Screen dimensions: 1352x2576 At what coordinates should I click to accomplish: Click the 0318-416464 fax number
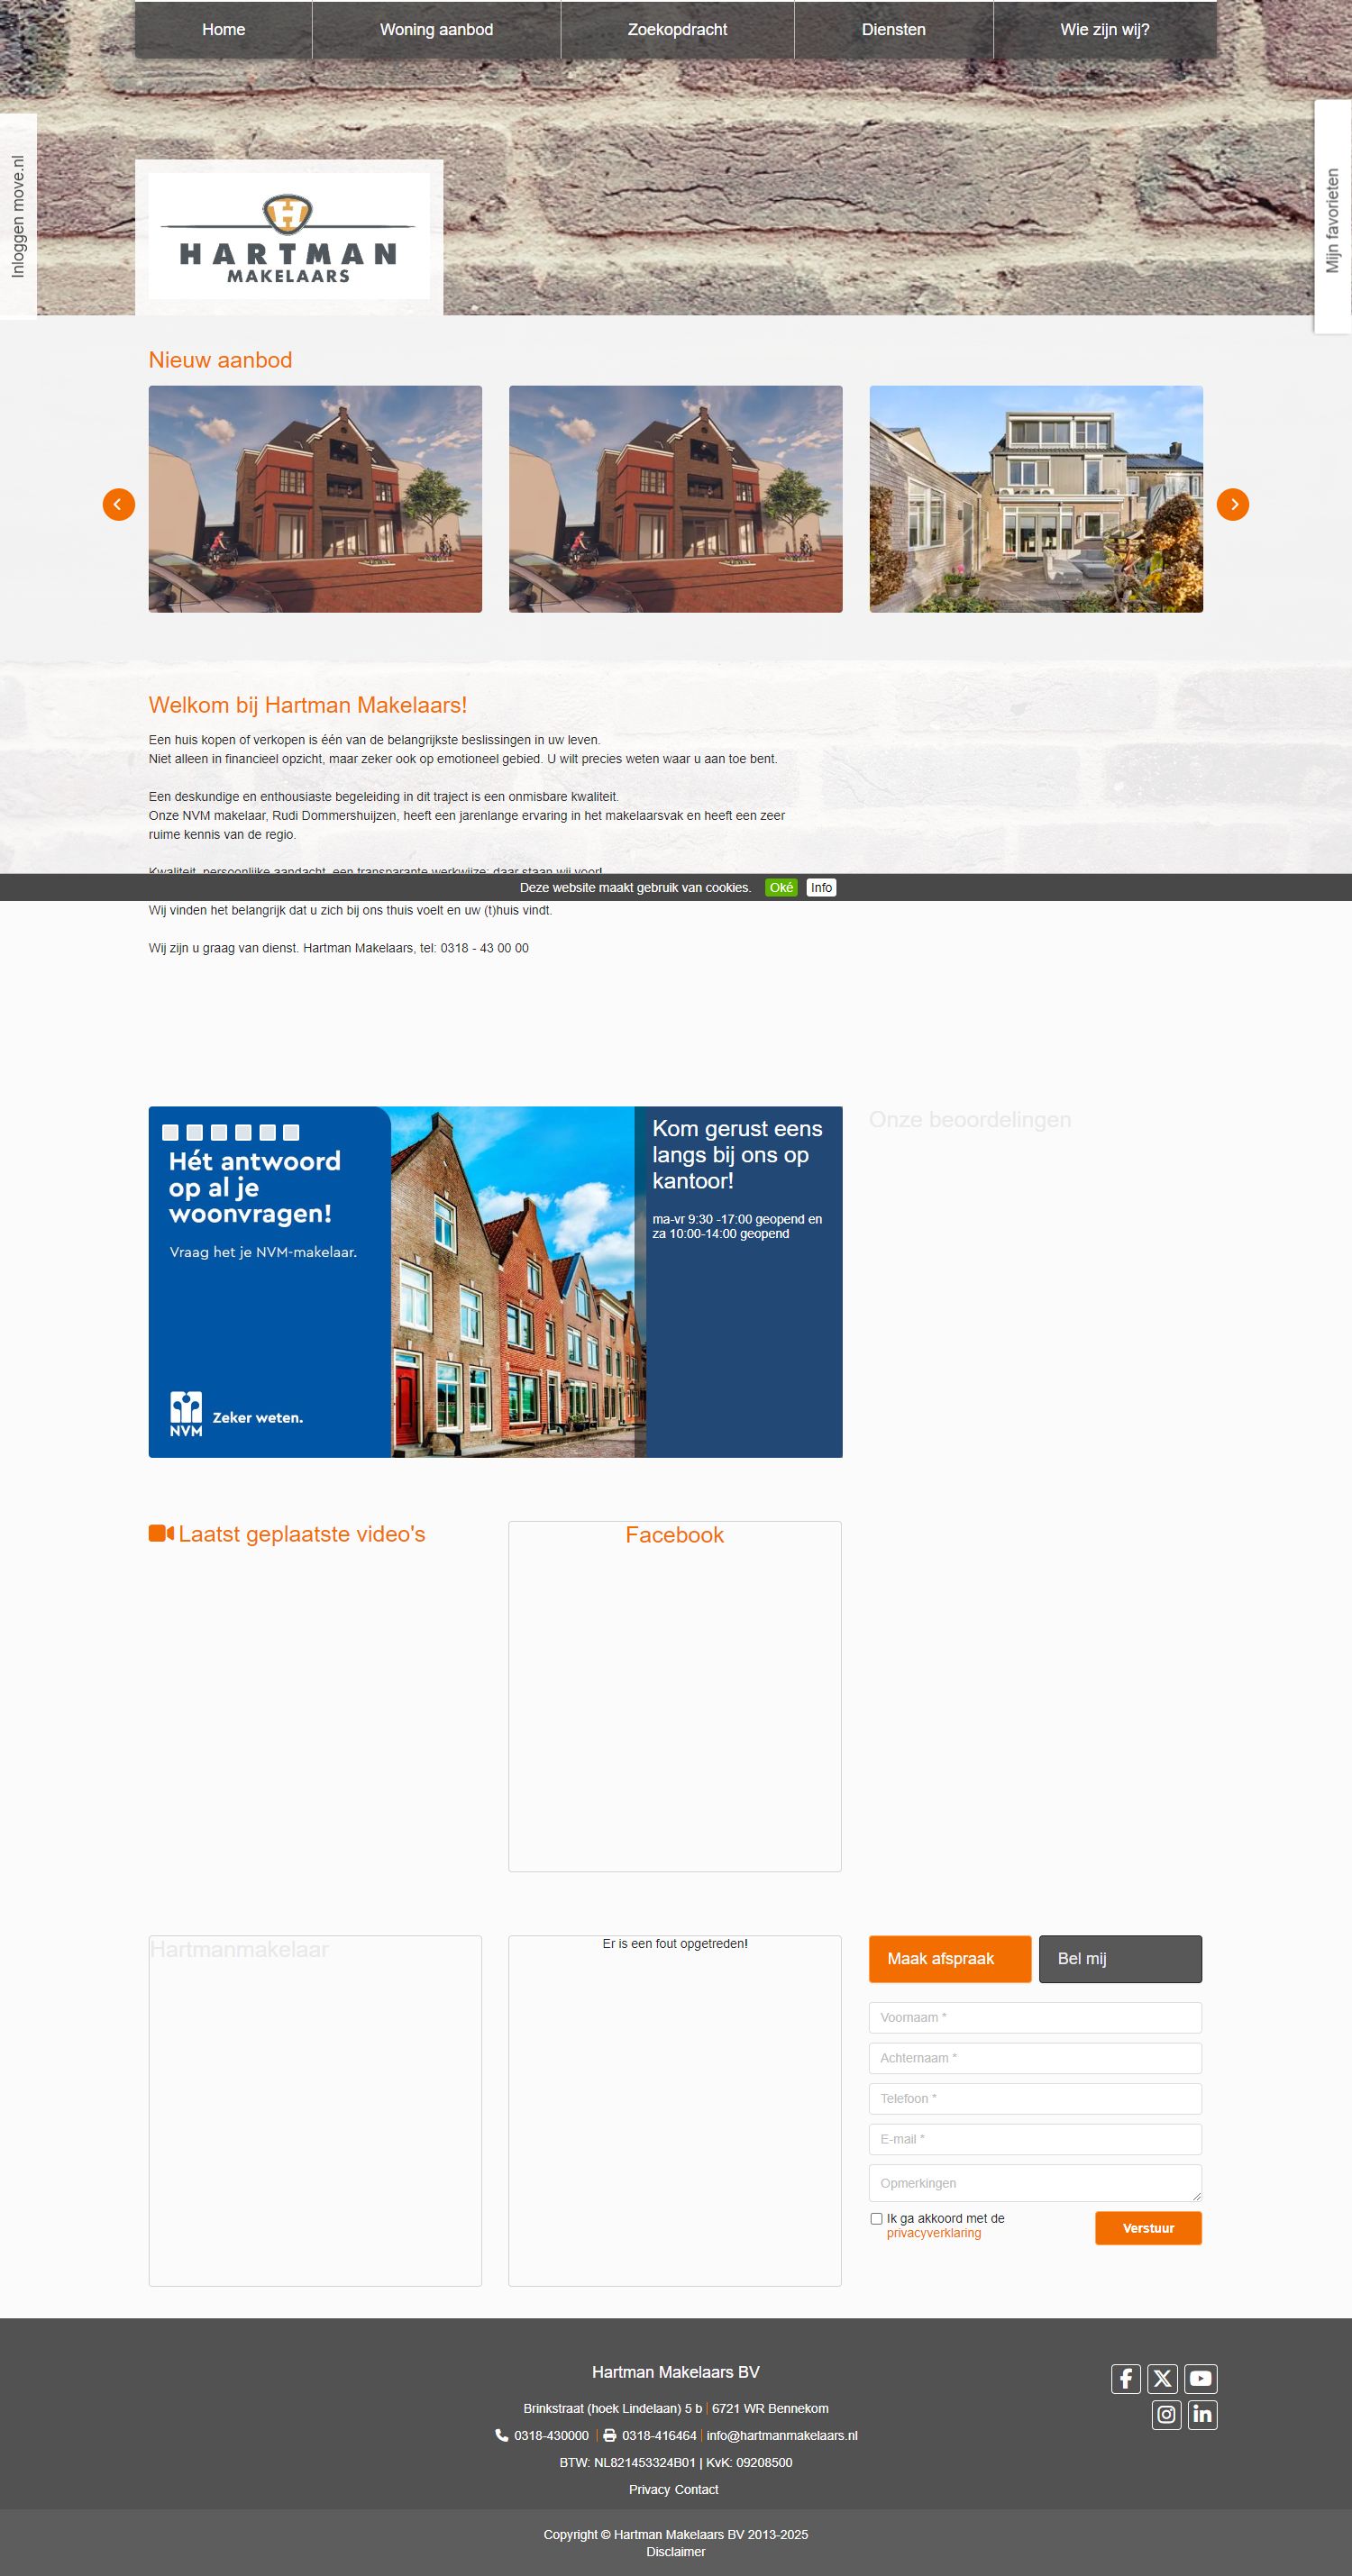(659, 2435)
